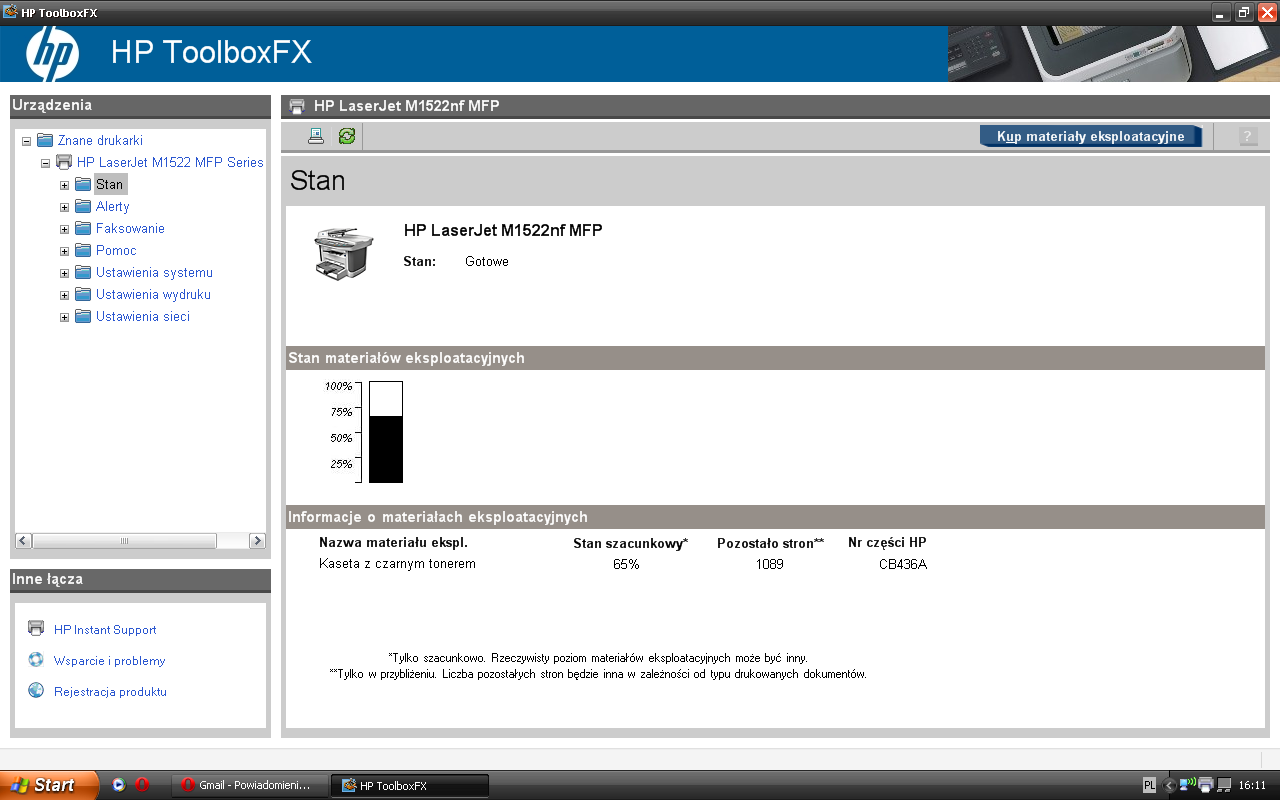Click the folder icon beside Alerty
1280x800 pixels.
pos(82,206)
